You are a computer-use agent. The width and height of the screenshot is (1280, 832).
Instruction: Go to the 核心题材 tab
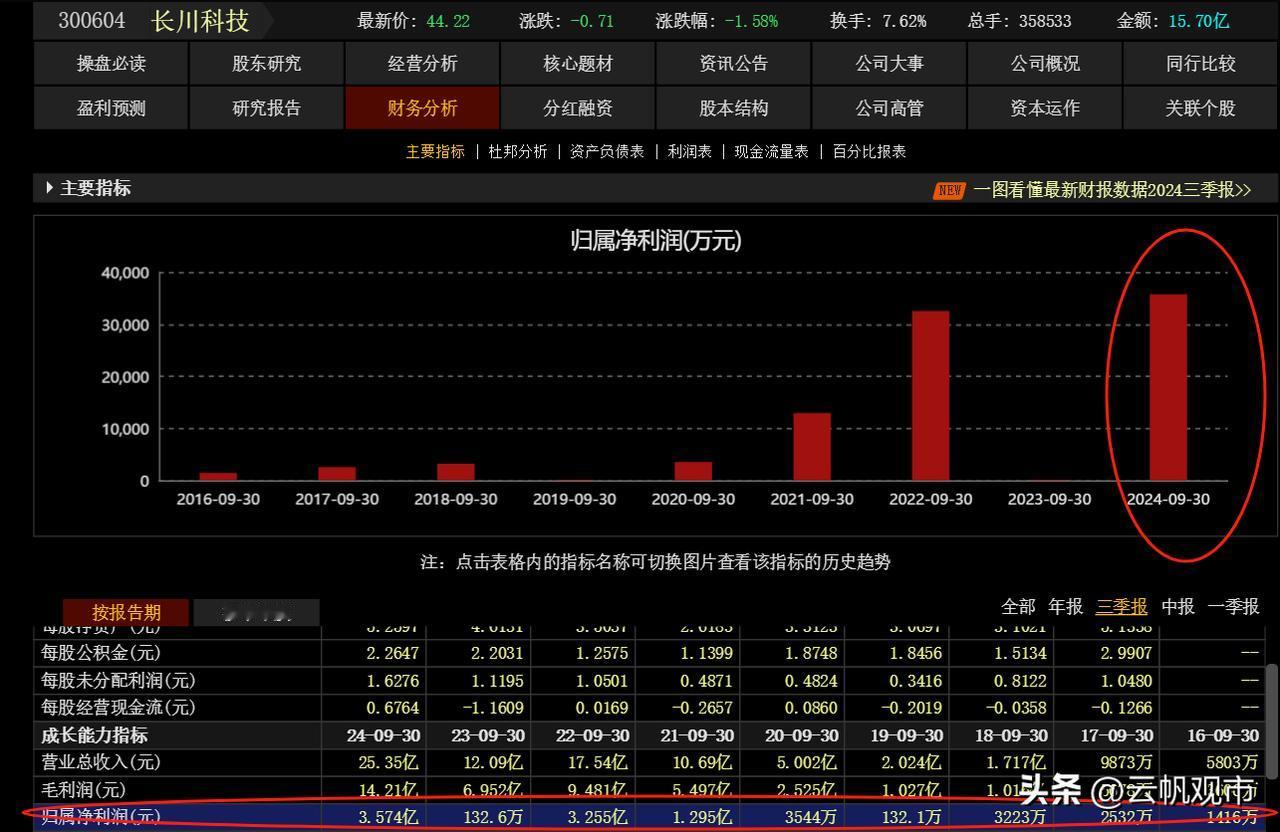click(x=578, y=63)
